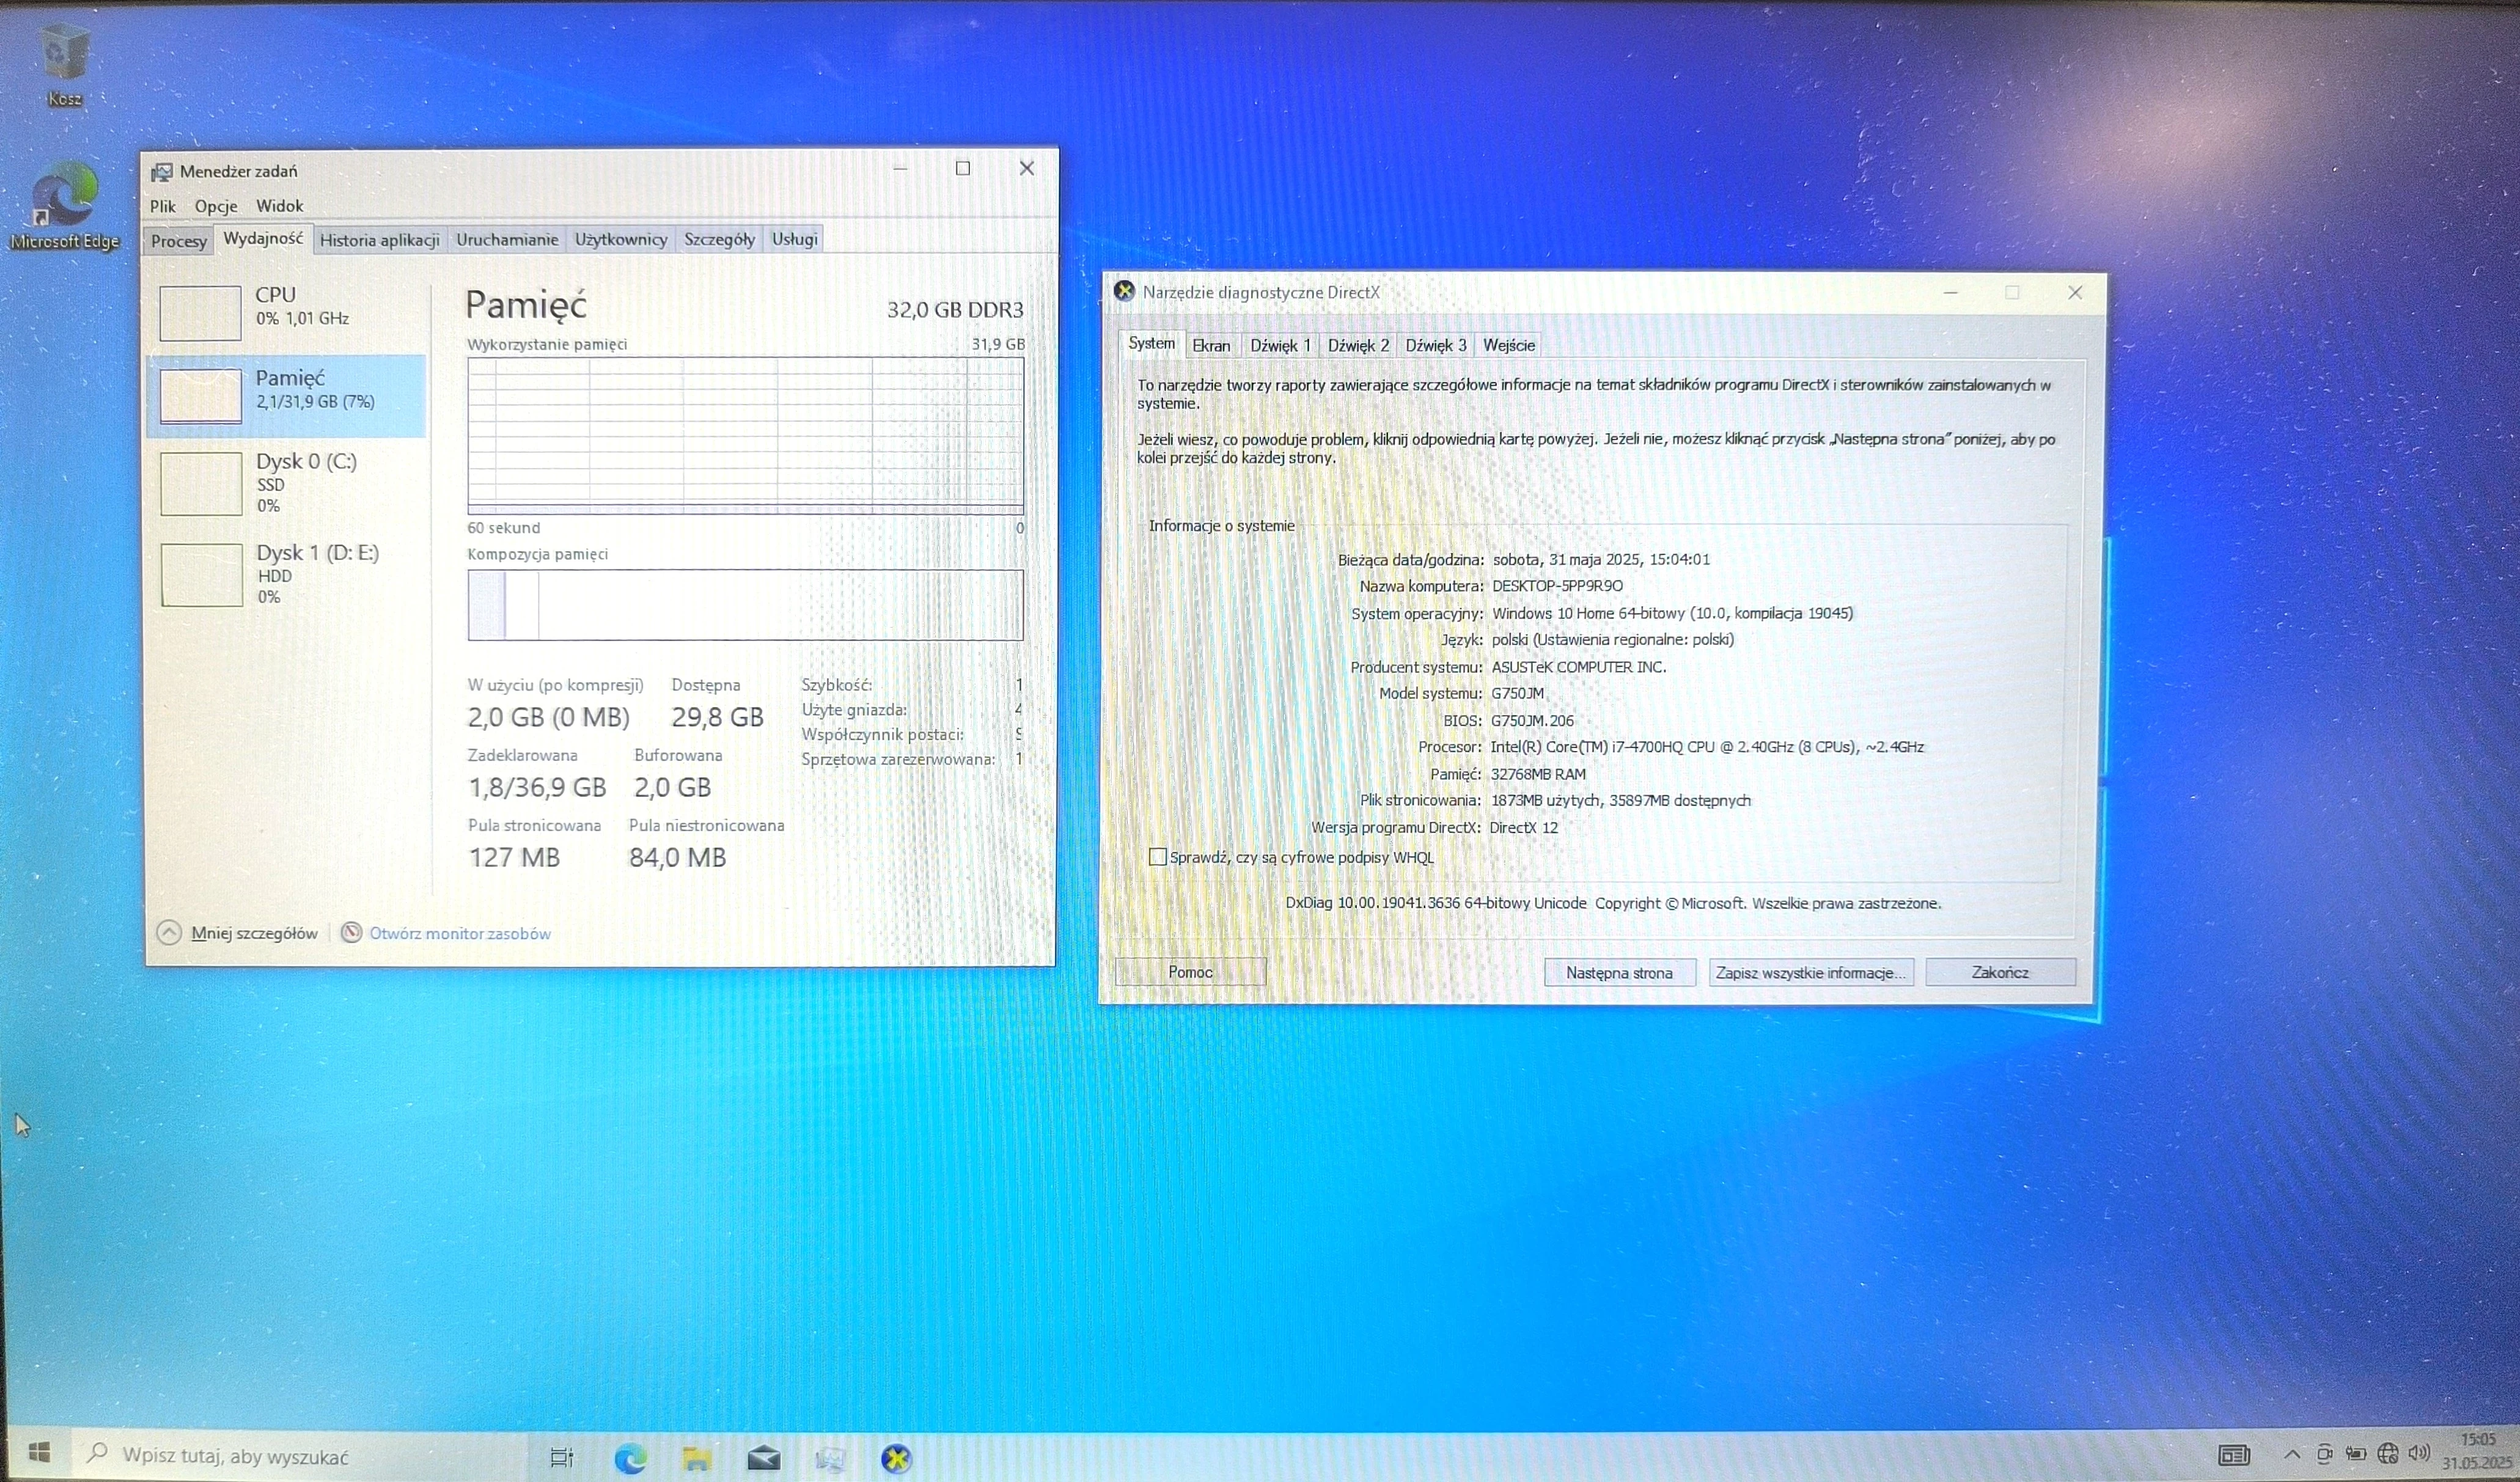
Task: Open Microsoft Edge from the taskbar
Action: click(x=630, y=1458)
